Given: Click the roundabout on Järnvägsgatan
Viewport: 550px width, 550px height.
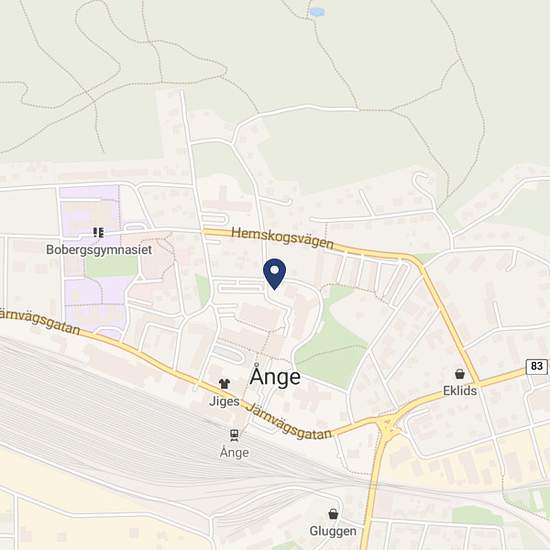Looking at the screenshot, I should [388, 425].
